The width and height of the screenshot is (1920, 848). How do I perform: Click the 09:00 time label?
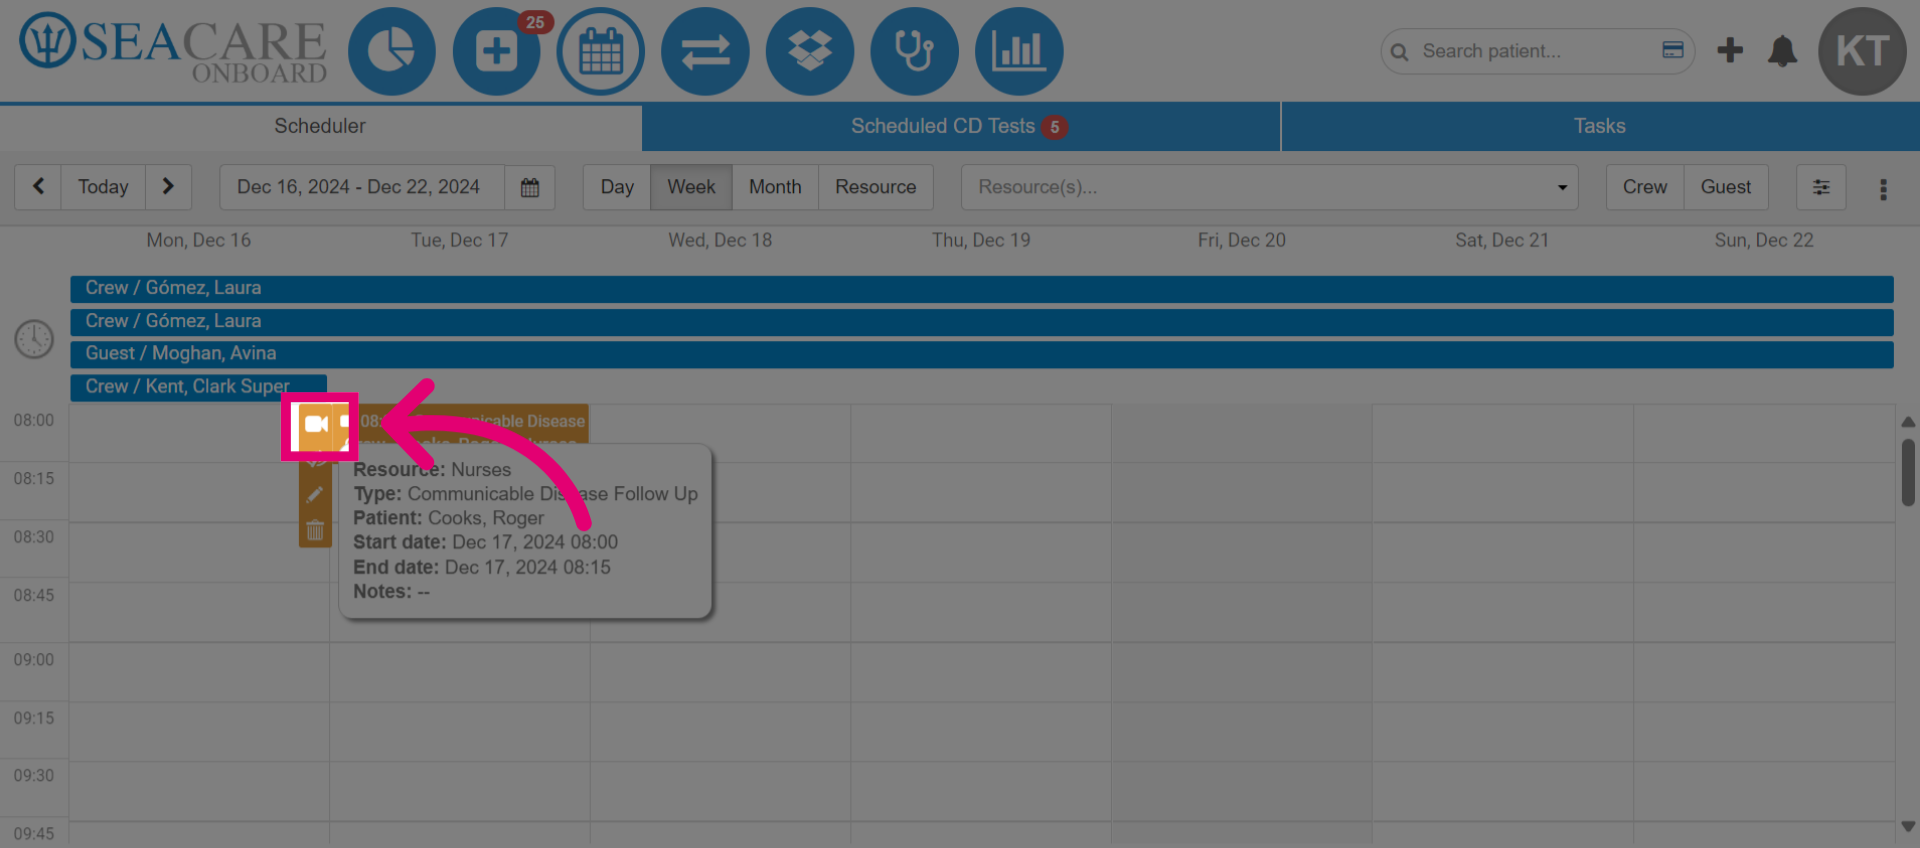(34, 660)
